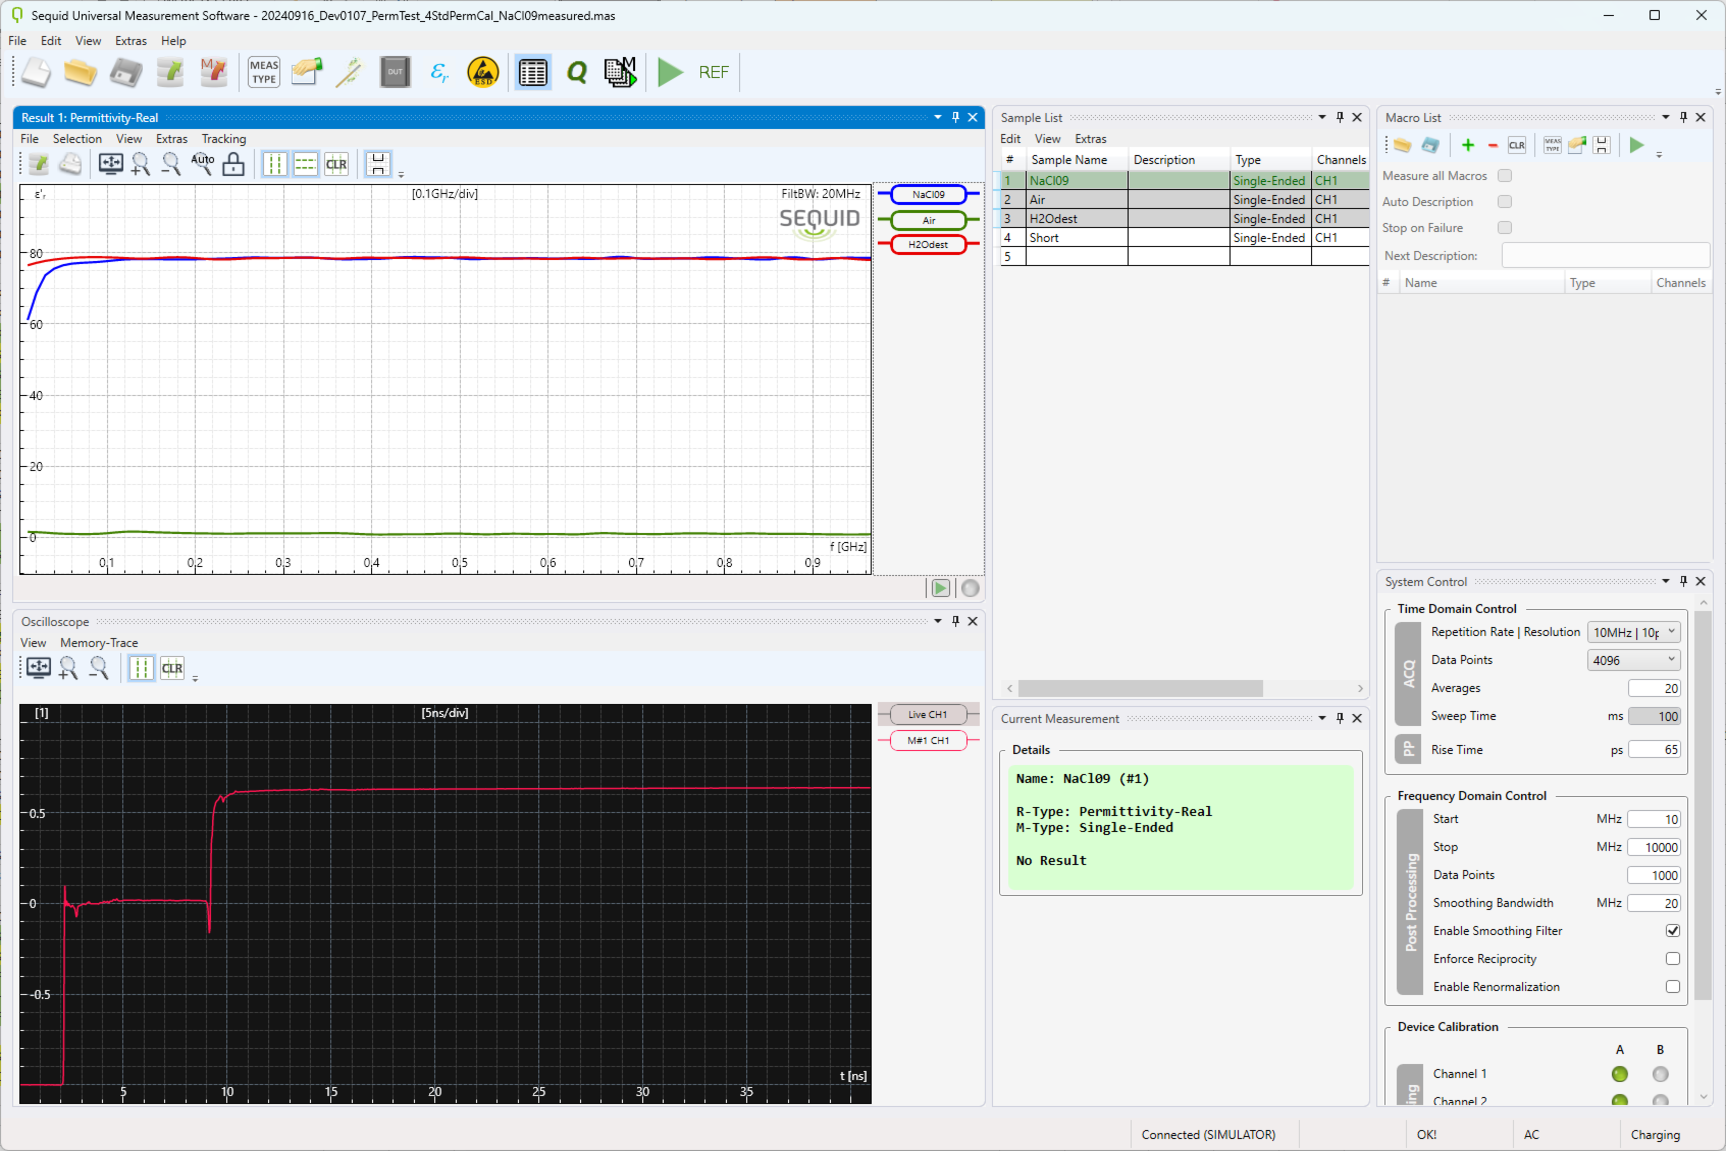
Task: Click the Averages input field
Action: [x=1654, y=688]
